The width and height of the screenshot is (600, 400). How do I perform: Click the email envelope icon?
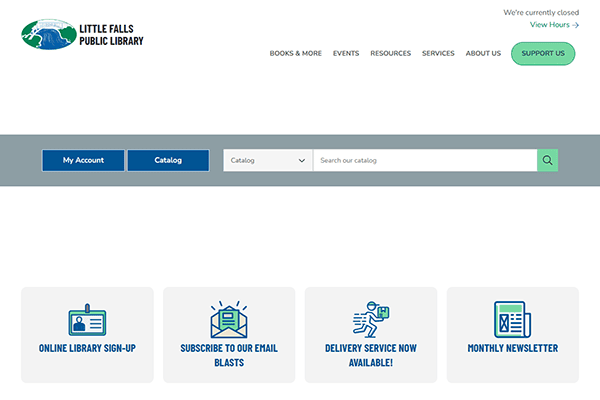coord(229,319)
